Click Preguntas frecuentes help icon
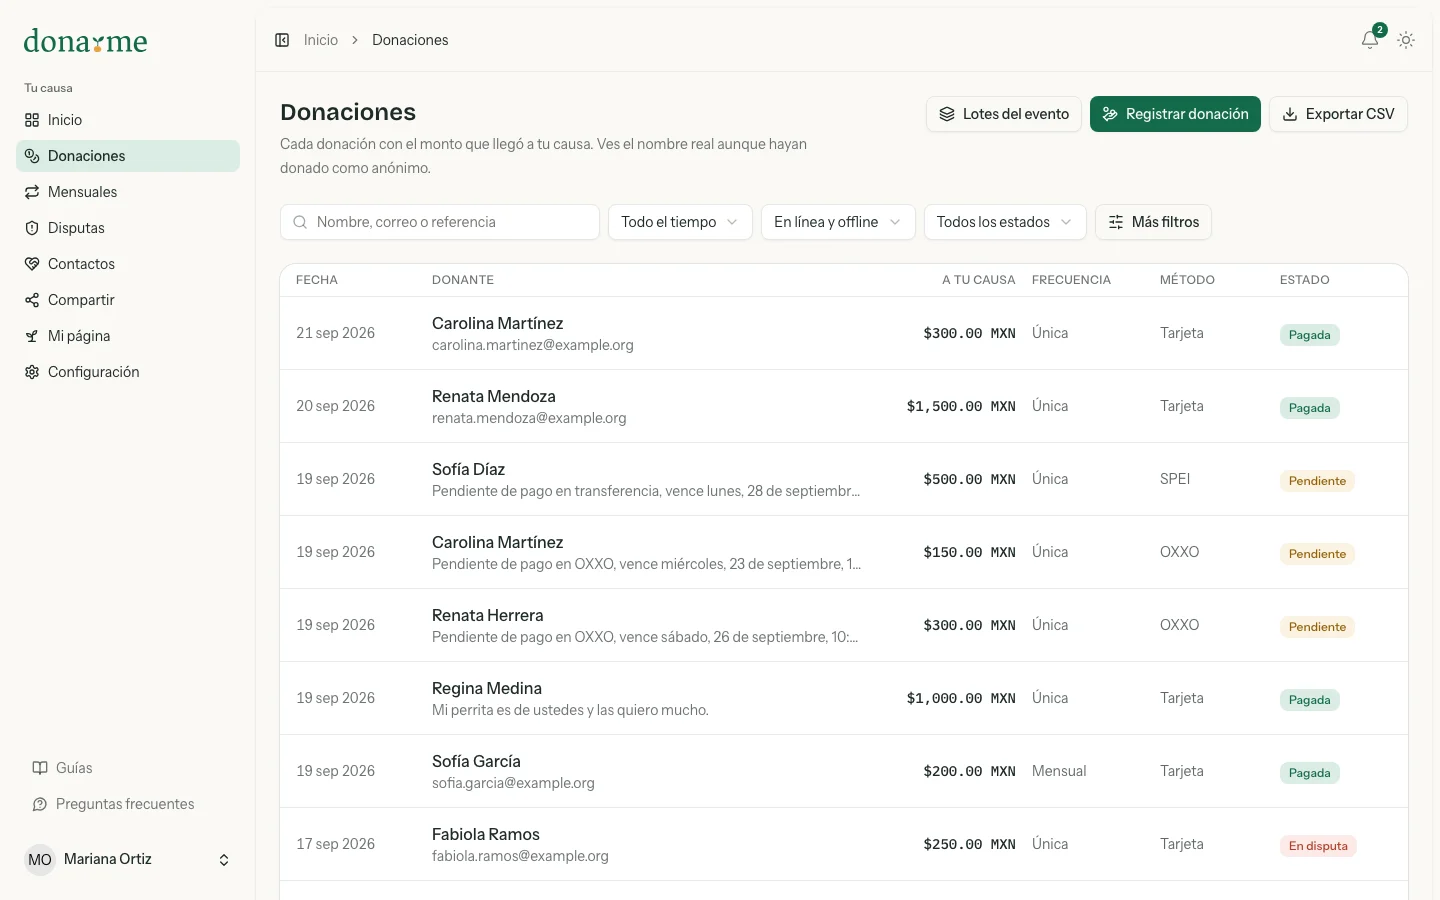The image size is (1440, 900). (40, 804)
